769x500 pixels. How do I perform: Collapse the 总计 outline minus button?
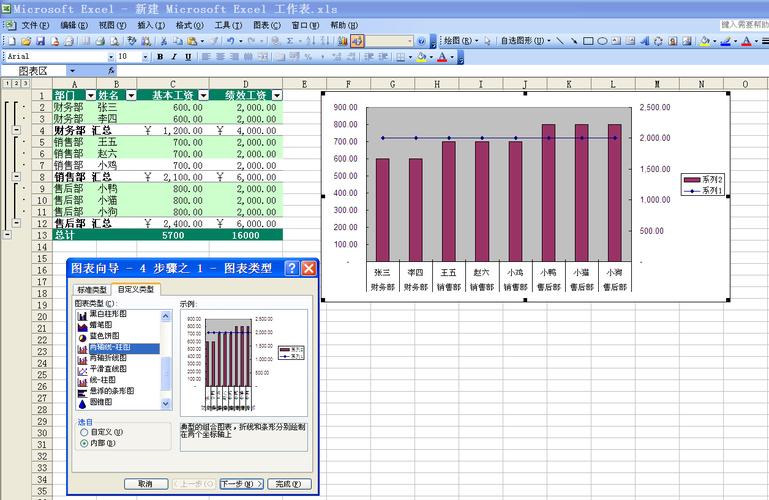(7, 235)
